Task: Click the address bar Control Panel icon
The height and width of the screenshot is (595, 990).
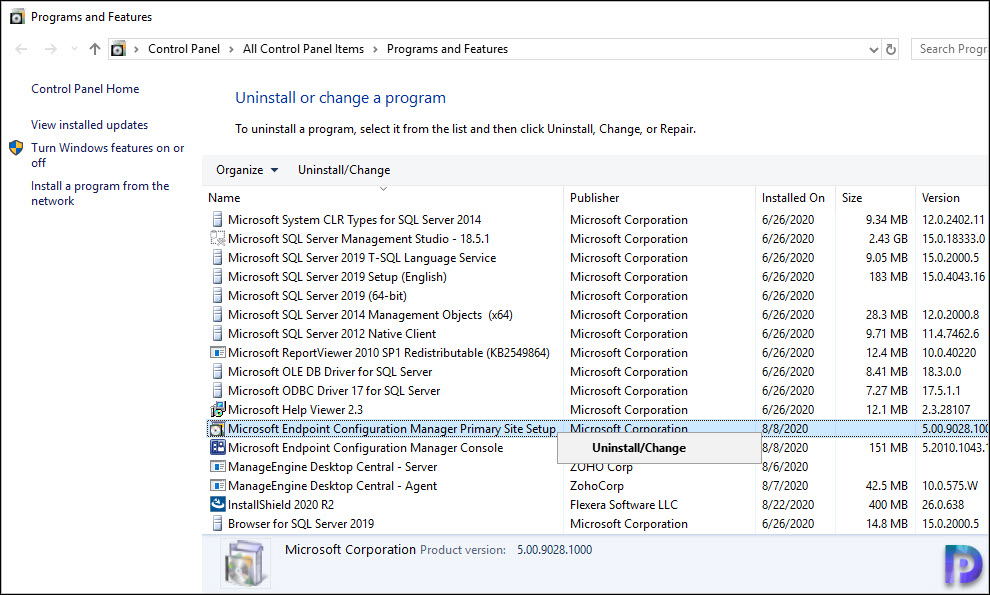Action: [x=118, y=49]
